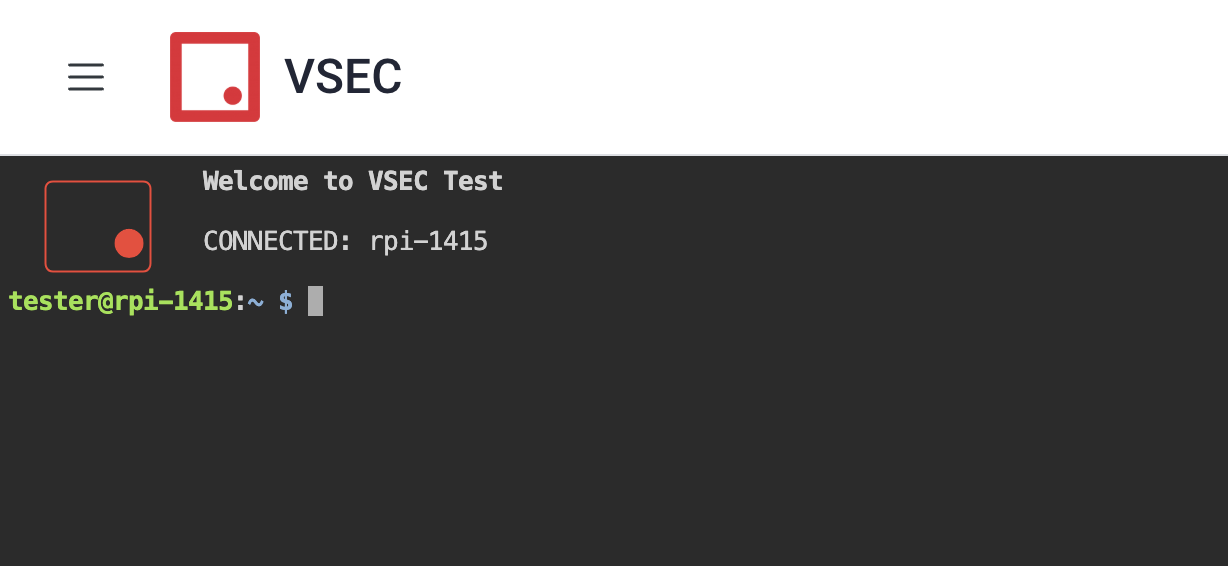Click the red dot inside header logo
1228x566 pixels.
tap(233, 95)
